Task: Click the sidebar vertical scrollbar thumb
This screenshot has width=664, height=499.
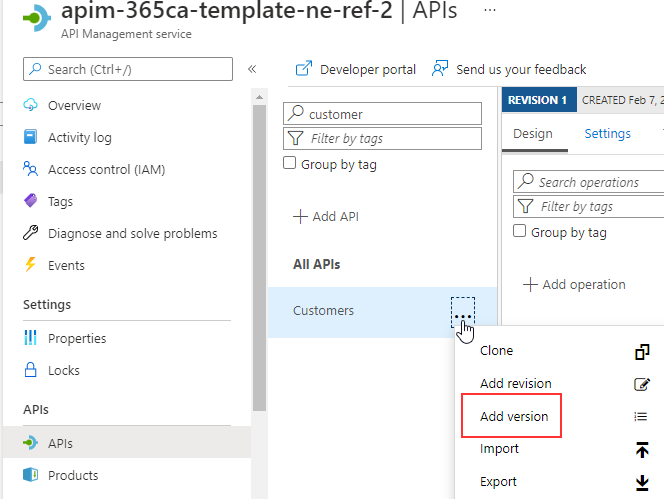Action: click(259, 258)
